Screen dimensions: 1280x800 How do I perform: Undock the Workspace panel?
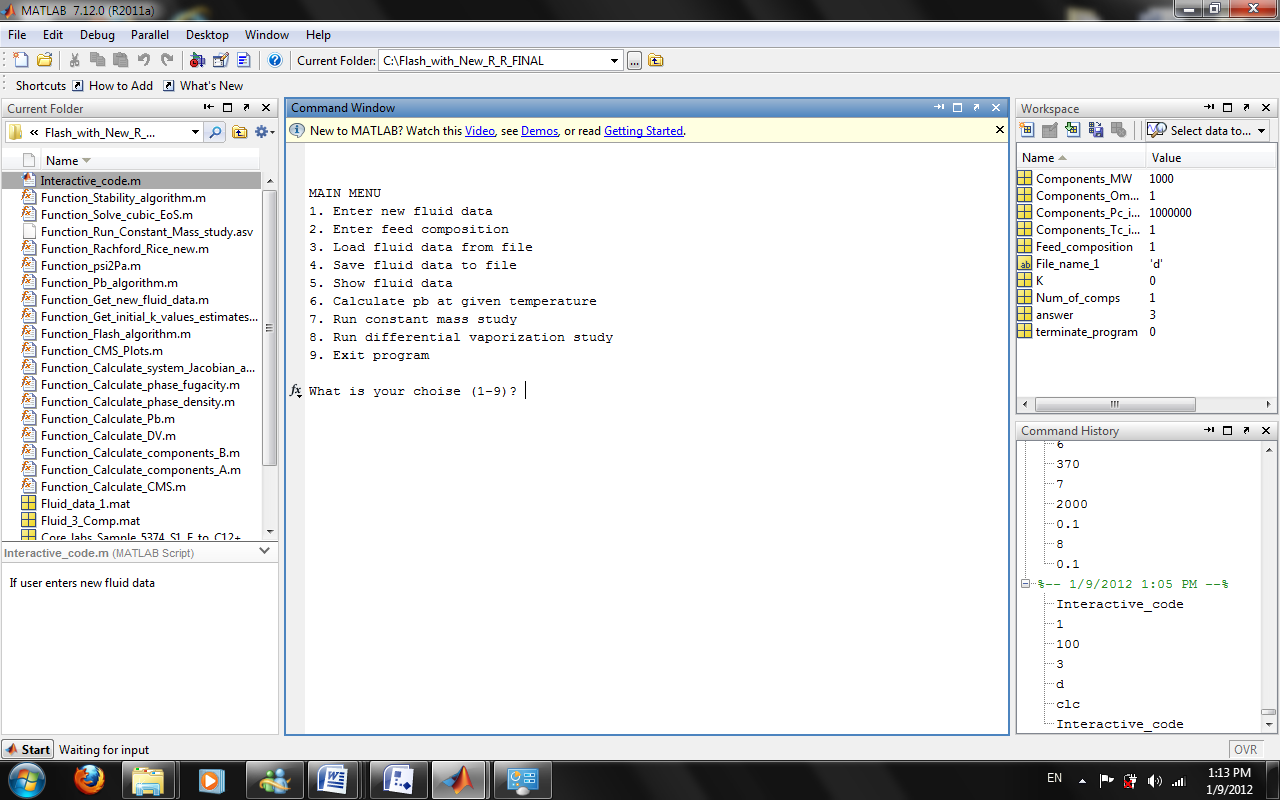[1247, 108]
